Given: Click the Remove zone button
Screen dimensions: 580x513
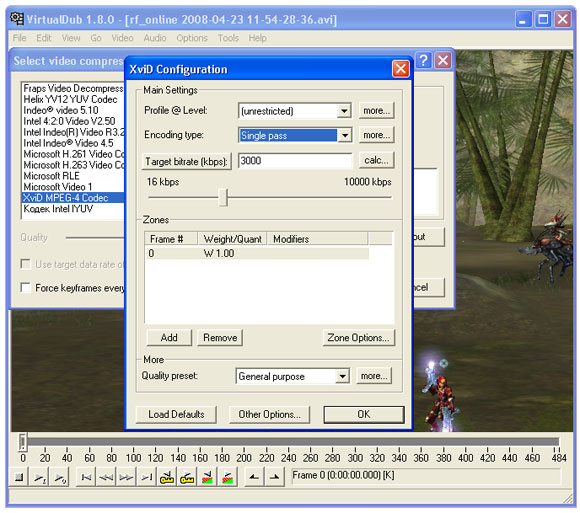Looking at the screenshot, I should tap(220, 337).
